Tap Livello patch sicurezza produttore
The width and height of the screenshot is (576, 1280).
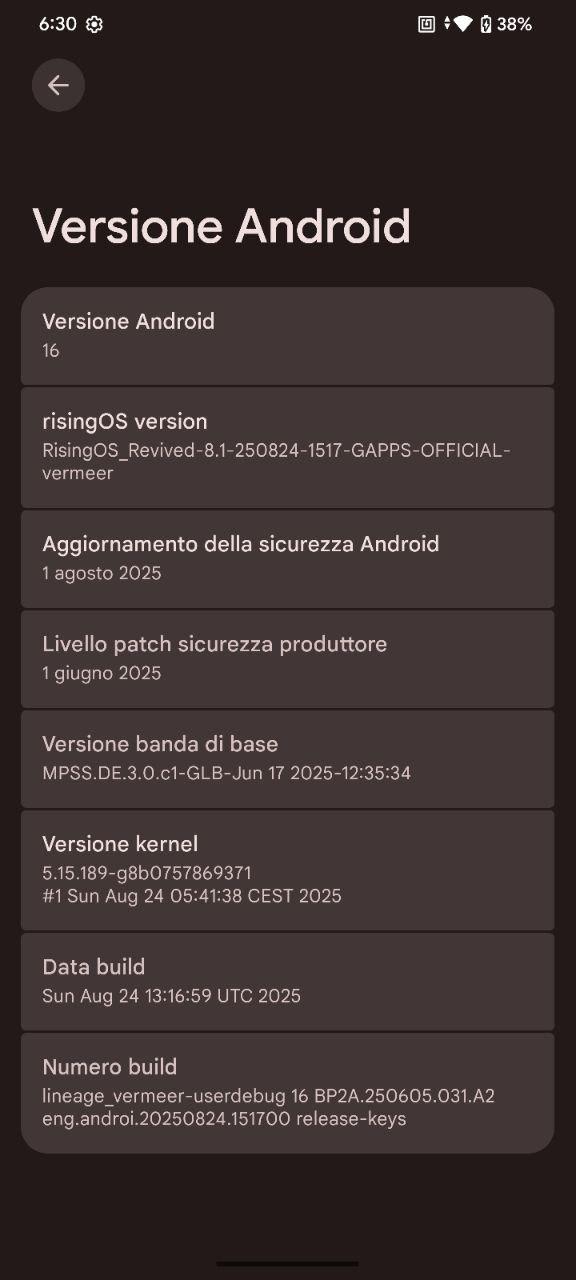(288, 659)
